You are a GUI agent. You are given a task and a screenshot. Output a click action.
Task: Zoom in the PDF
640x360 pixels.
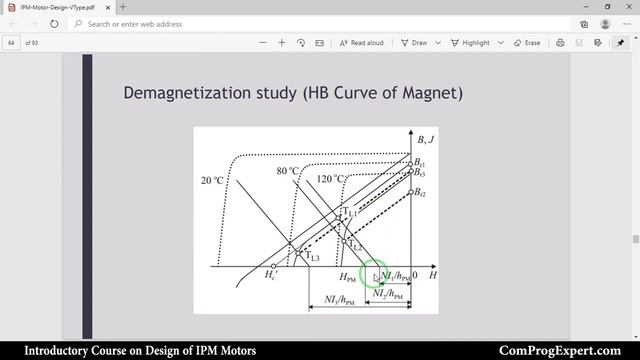282,43
